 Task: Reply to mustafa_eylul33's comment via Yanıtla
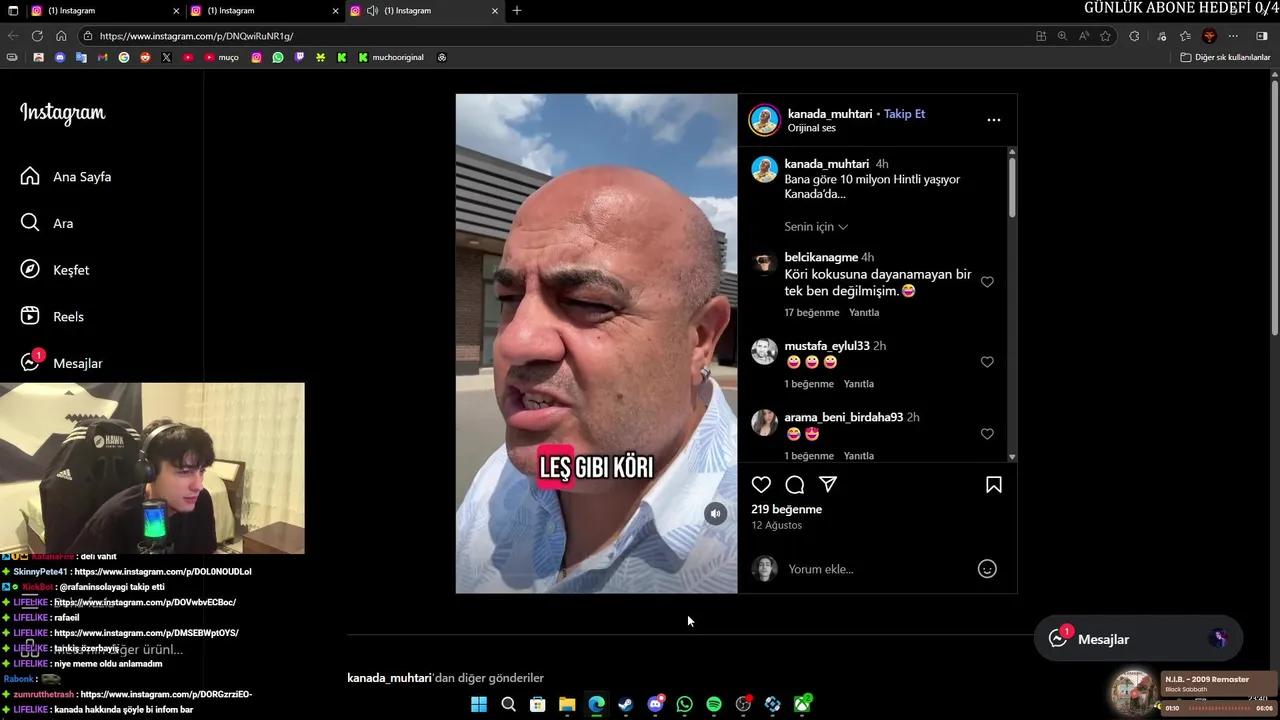[859, 384]
